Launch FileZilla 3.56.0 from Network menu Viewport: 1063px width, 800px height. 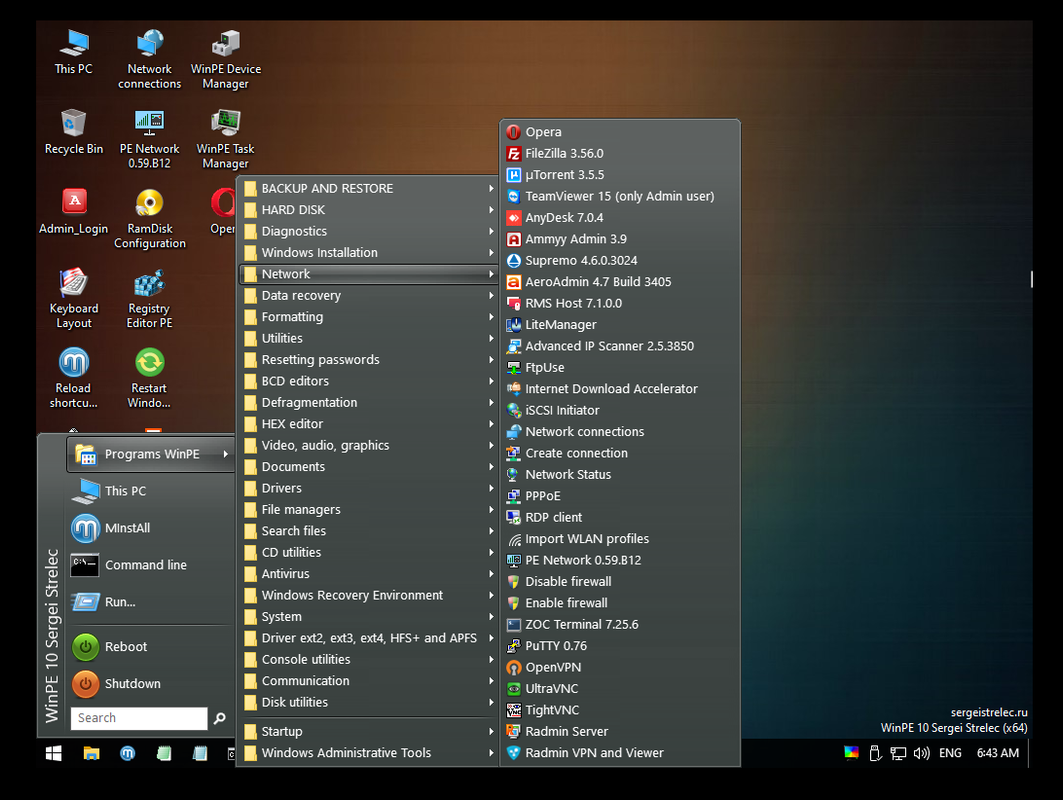620,153
